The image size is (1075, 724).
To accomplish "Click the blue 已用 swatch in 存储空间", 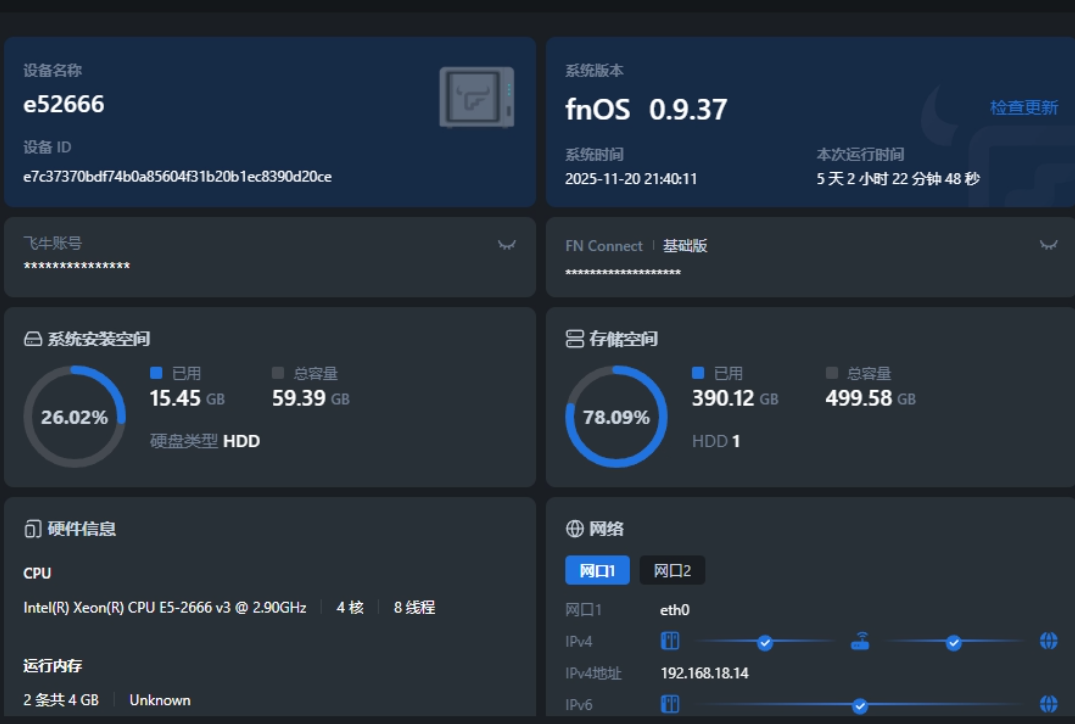I will 698,373.
